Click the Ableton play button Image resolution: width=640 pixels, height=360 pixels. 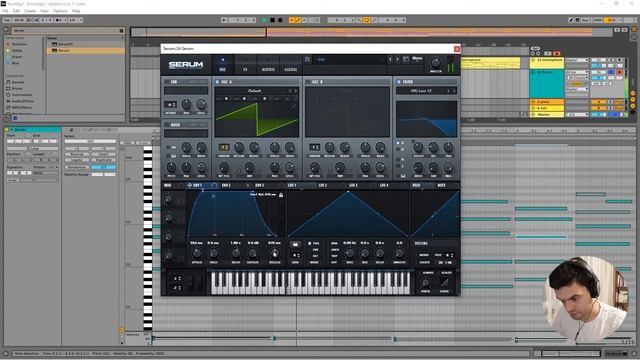click(x=264, y=20)
